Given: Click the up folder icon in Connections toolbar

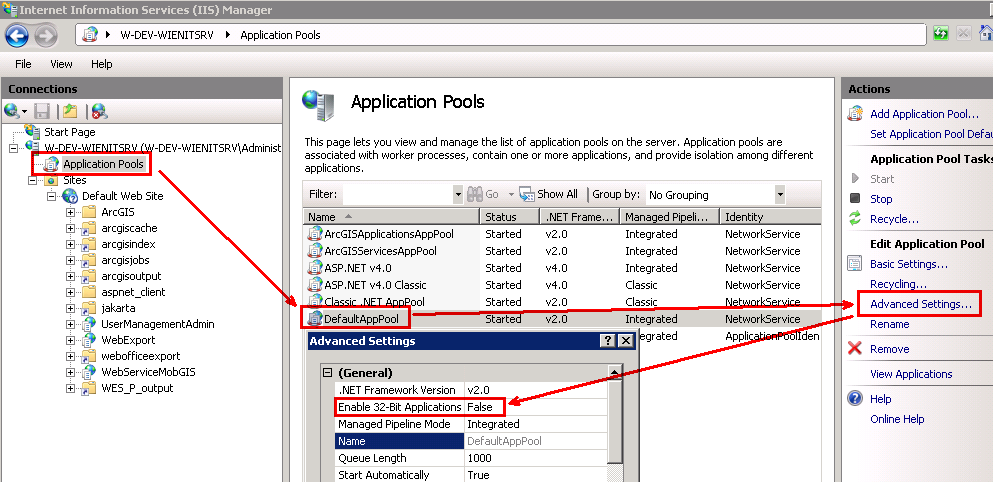Looking at the screenshot, I should tap(70, 111).
